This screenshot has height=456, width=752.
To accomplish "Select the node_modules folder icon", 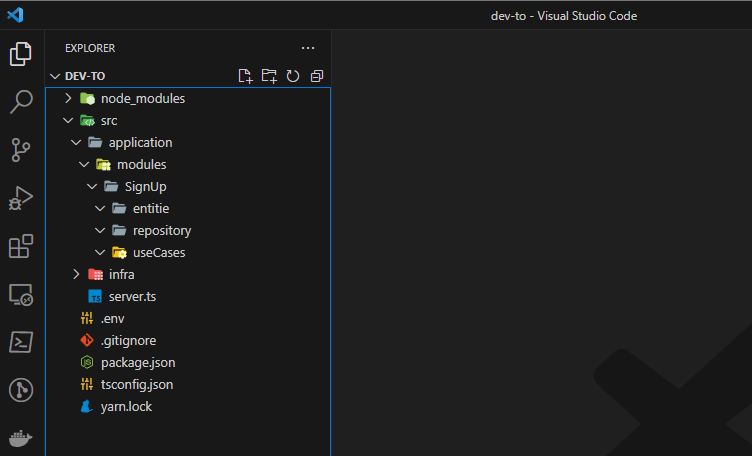I will (x=87, y=98).
